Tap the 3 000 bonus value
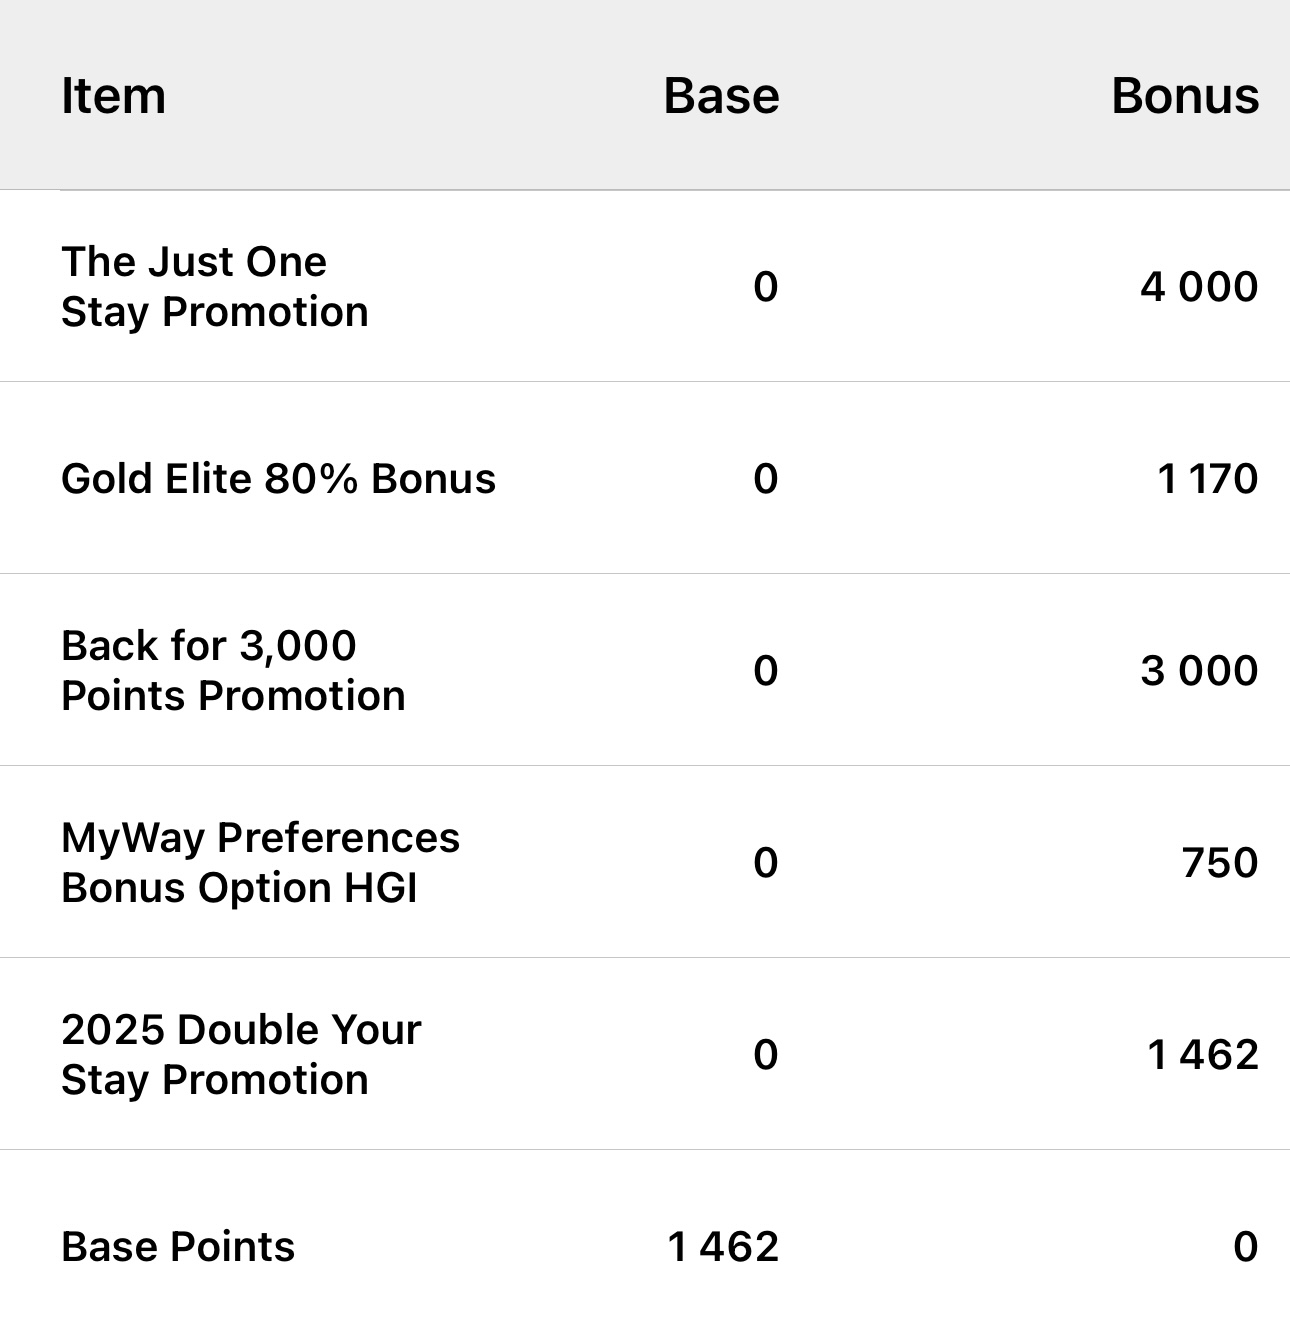Viewport: 1290px width, 1332px height. pos(1199,671)
